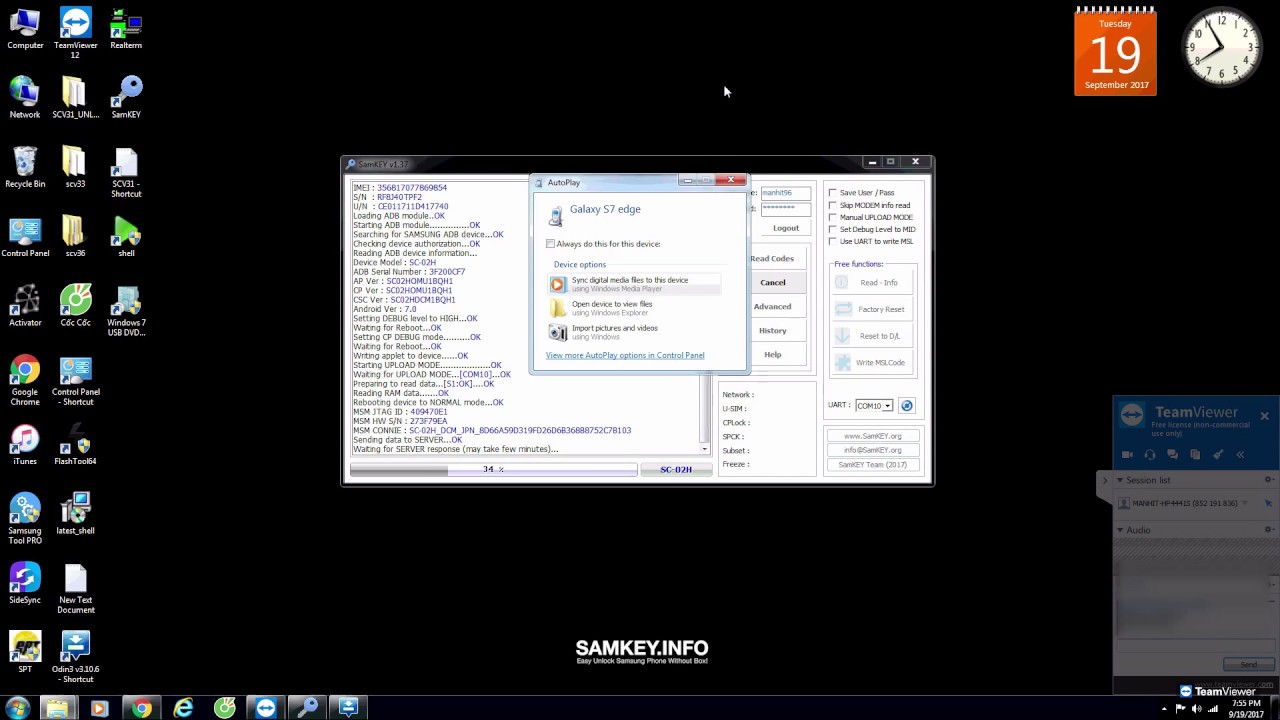Open TeamViewer file transfer icon

pos(1195,455)
